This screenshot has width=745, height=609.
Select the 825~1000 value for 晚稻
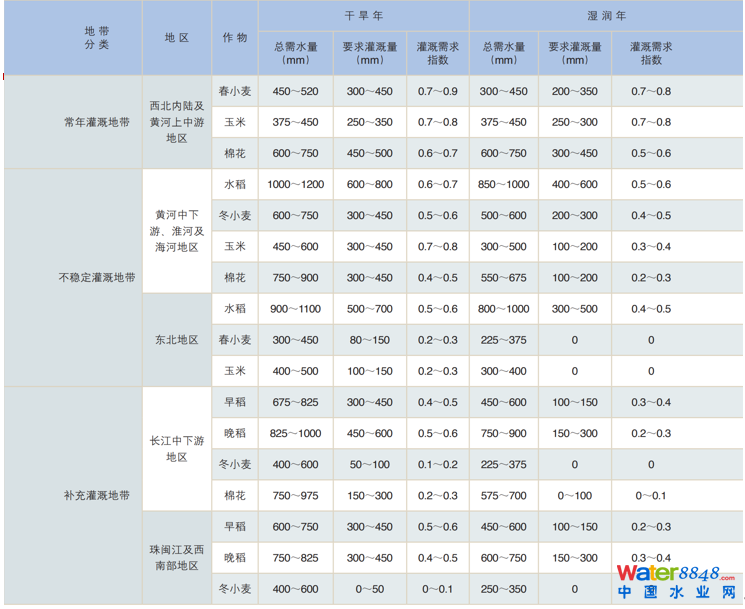295,433
